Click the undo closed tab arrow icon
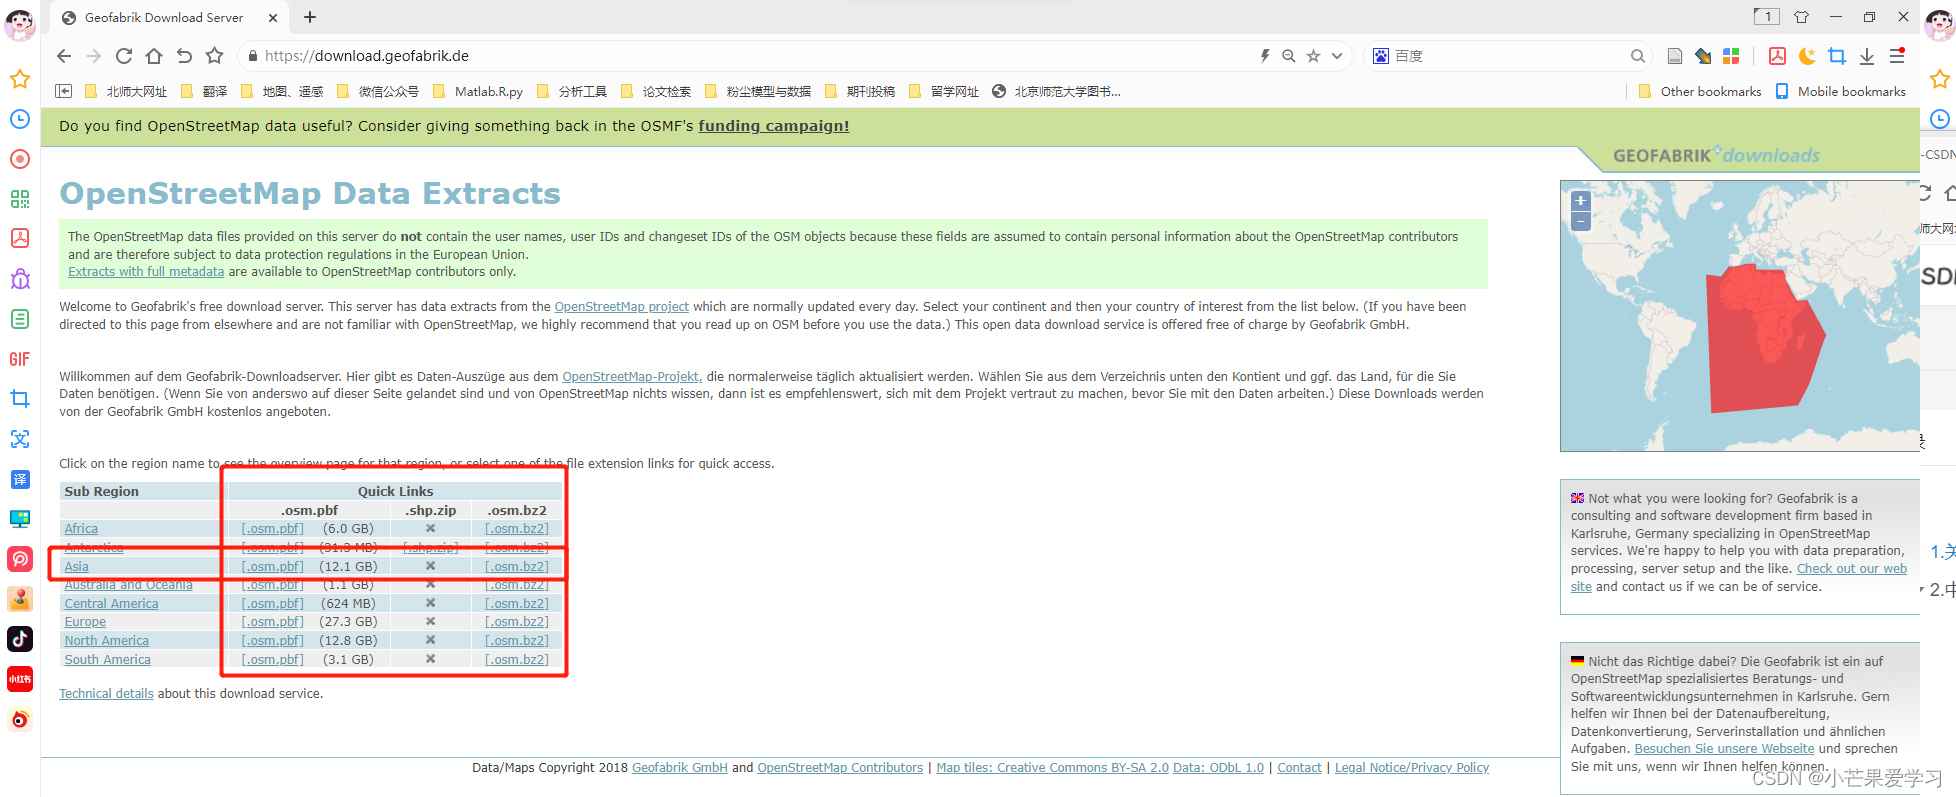This screenshot has height=797, width=1956. tap(184, 56)
